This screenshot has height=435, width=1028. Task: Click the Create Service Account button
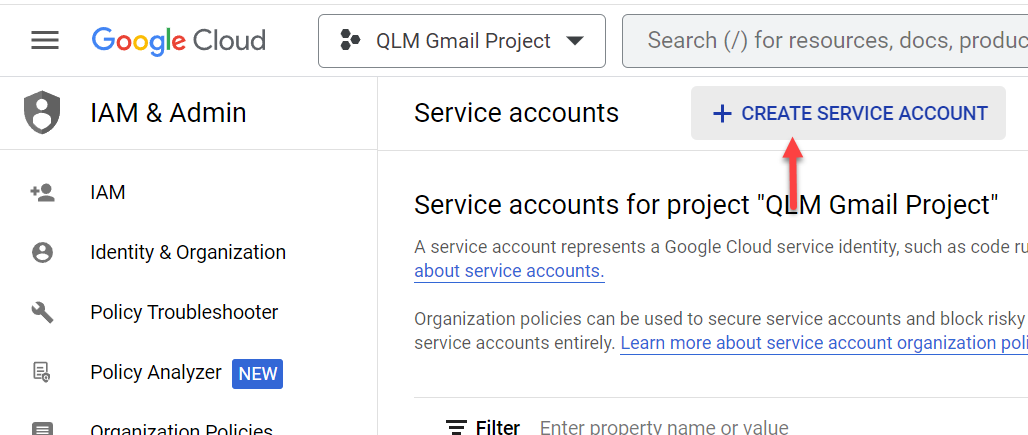point(848,113)
